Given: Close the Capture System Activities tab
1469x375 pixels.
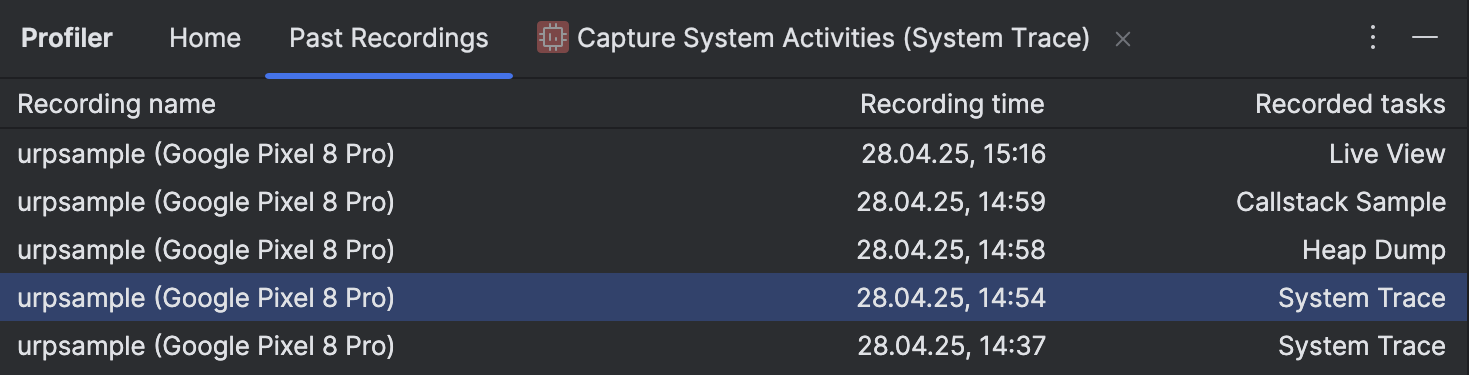Looking at the screenshot, I should (x=1123, y=39).
